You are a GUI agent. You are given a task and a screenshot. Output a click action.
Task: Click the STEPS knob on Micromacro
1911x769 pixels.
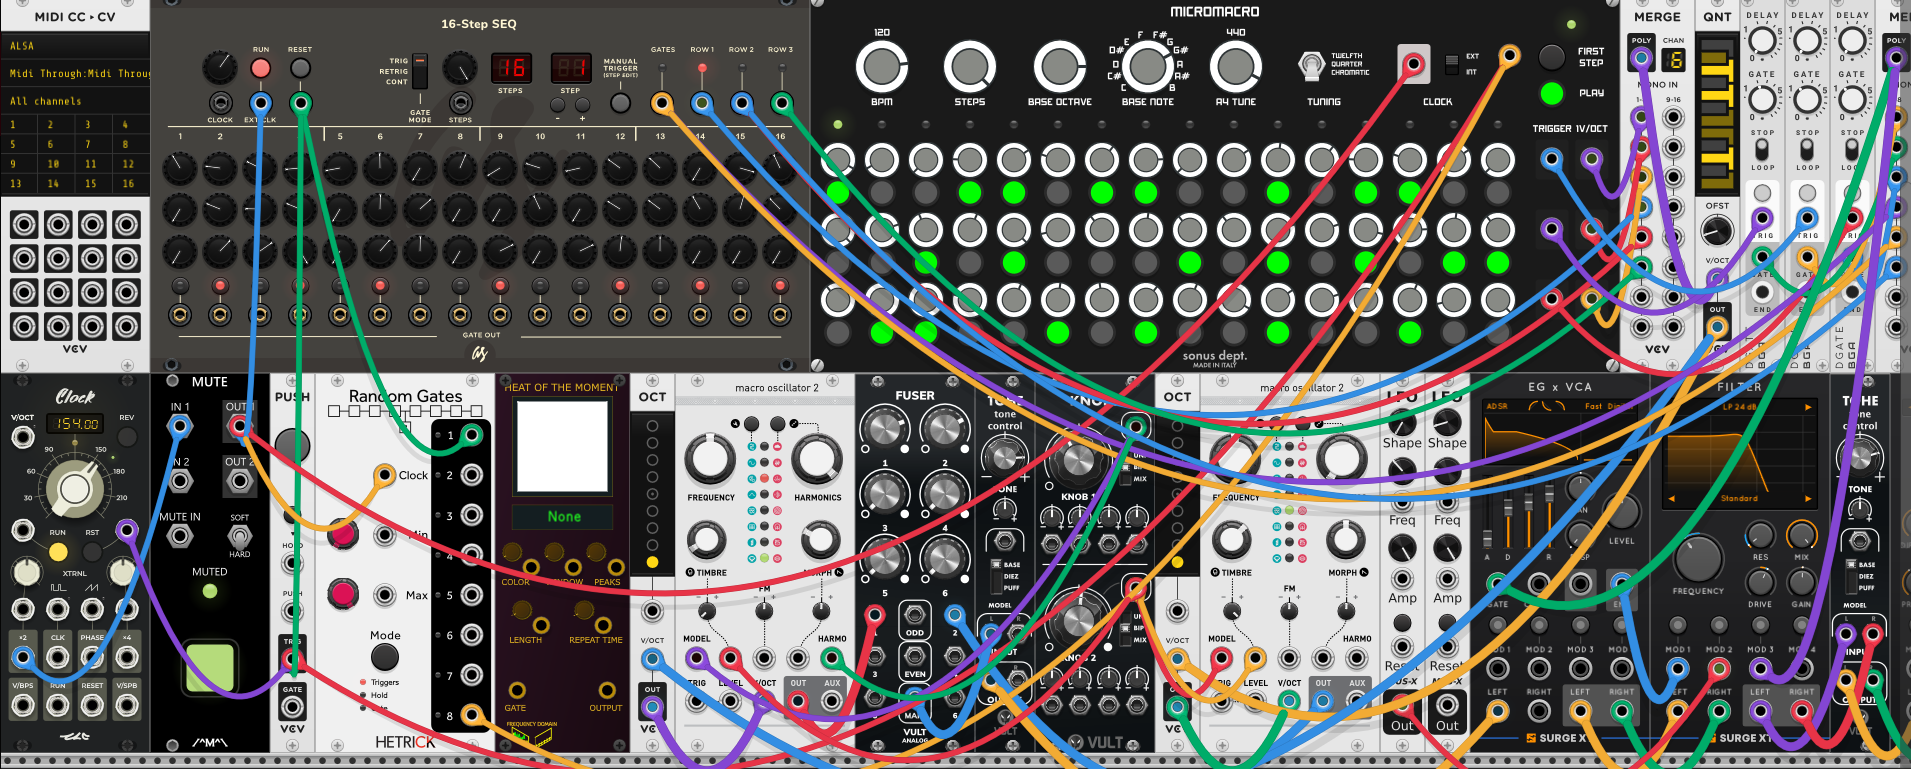(x=969, y=67)
